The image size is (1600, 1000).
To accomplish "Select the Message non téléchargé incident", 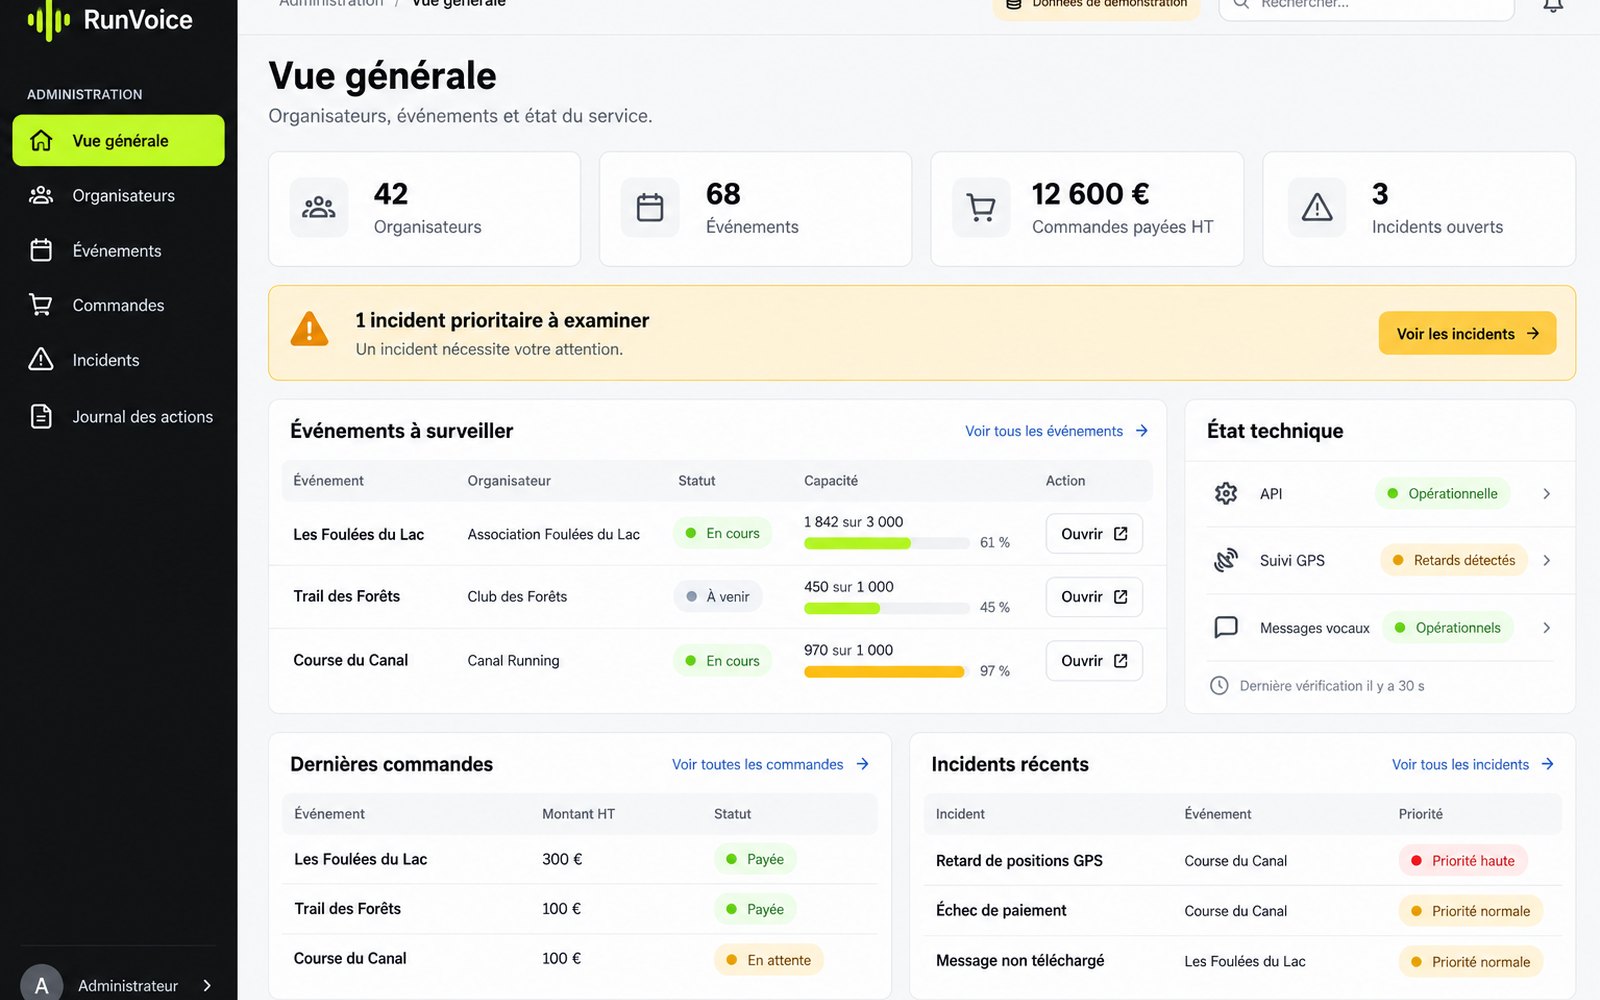I will (1020, 961).
